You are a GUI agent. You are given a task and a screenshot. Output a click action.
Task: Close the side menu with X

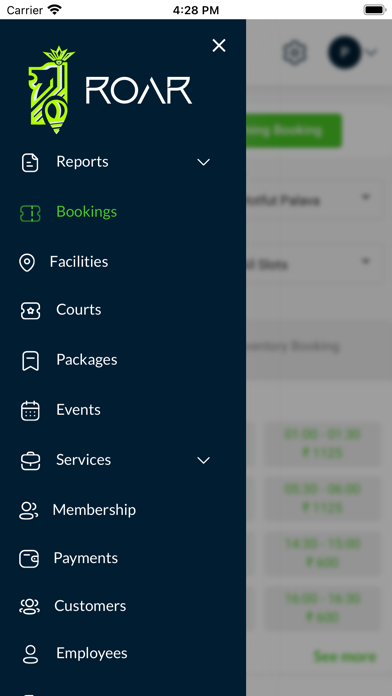click(x=218, y=45)
